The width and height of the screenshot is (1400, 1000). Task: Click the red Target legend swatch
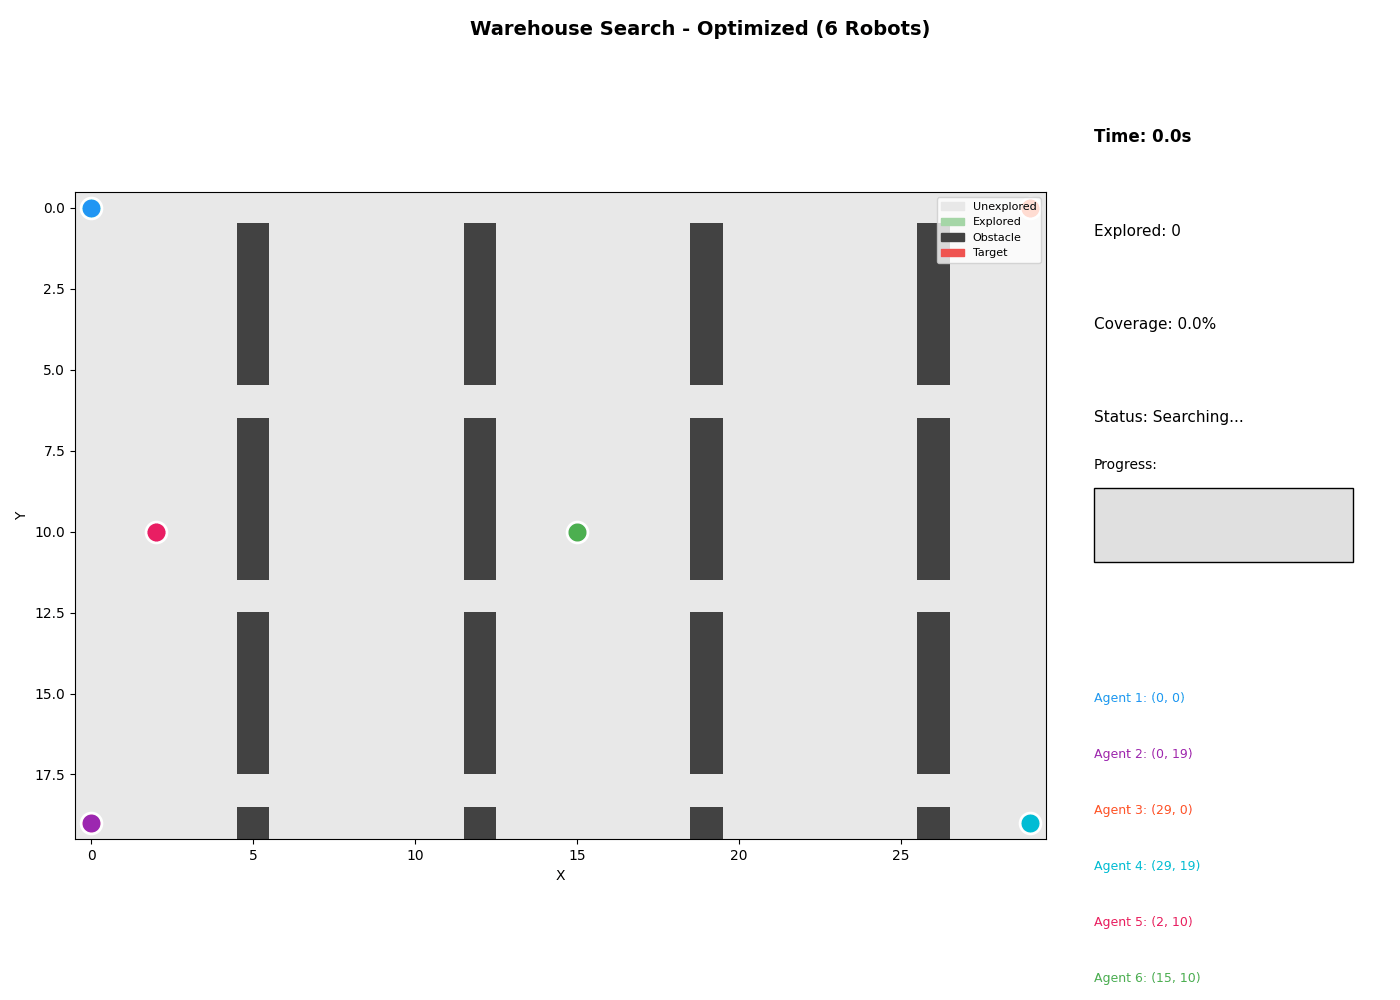pyautogui.click(x=953, y=253)
